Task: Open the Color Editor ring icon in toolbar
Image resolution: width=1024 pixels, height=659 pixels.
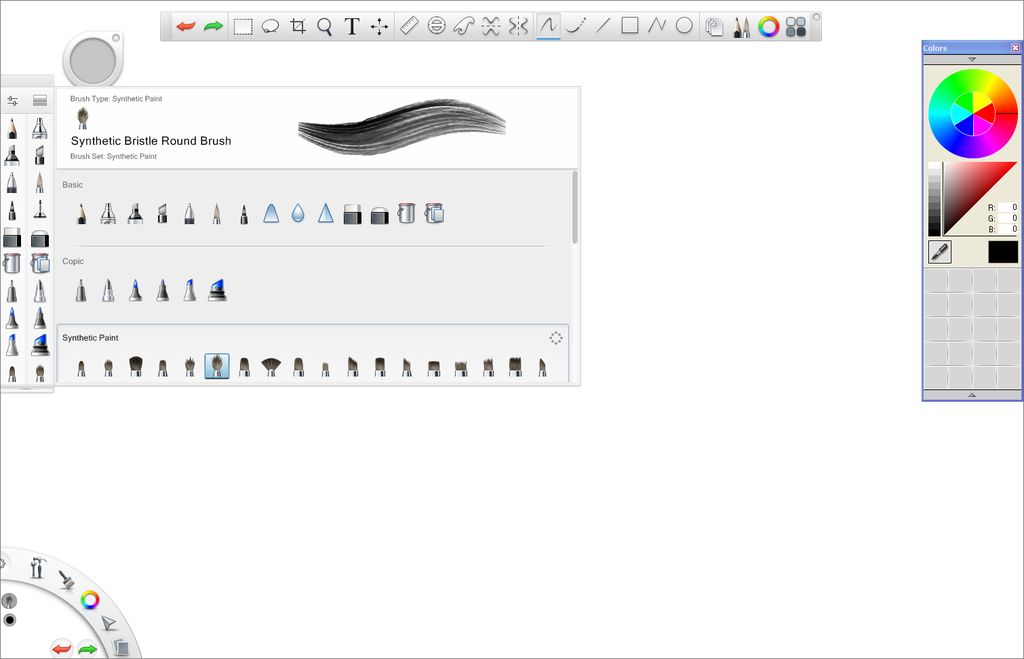Action: coord(769,27)
